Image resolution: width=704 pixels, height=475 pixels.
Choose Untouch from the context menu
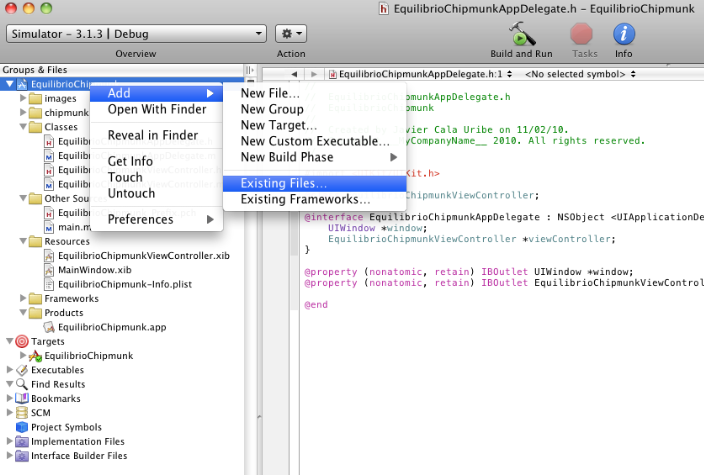click(x=156, y=194)
